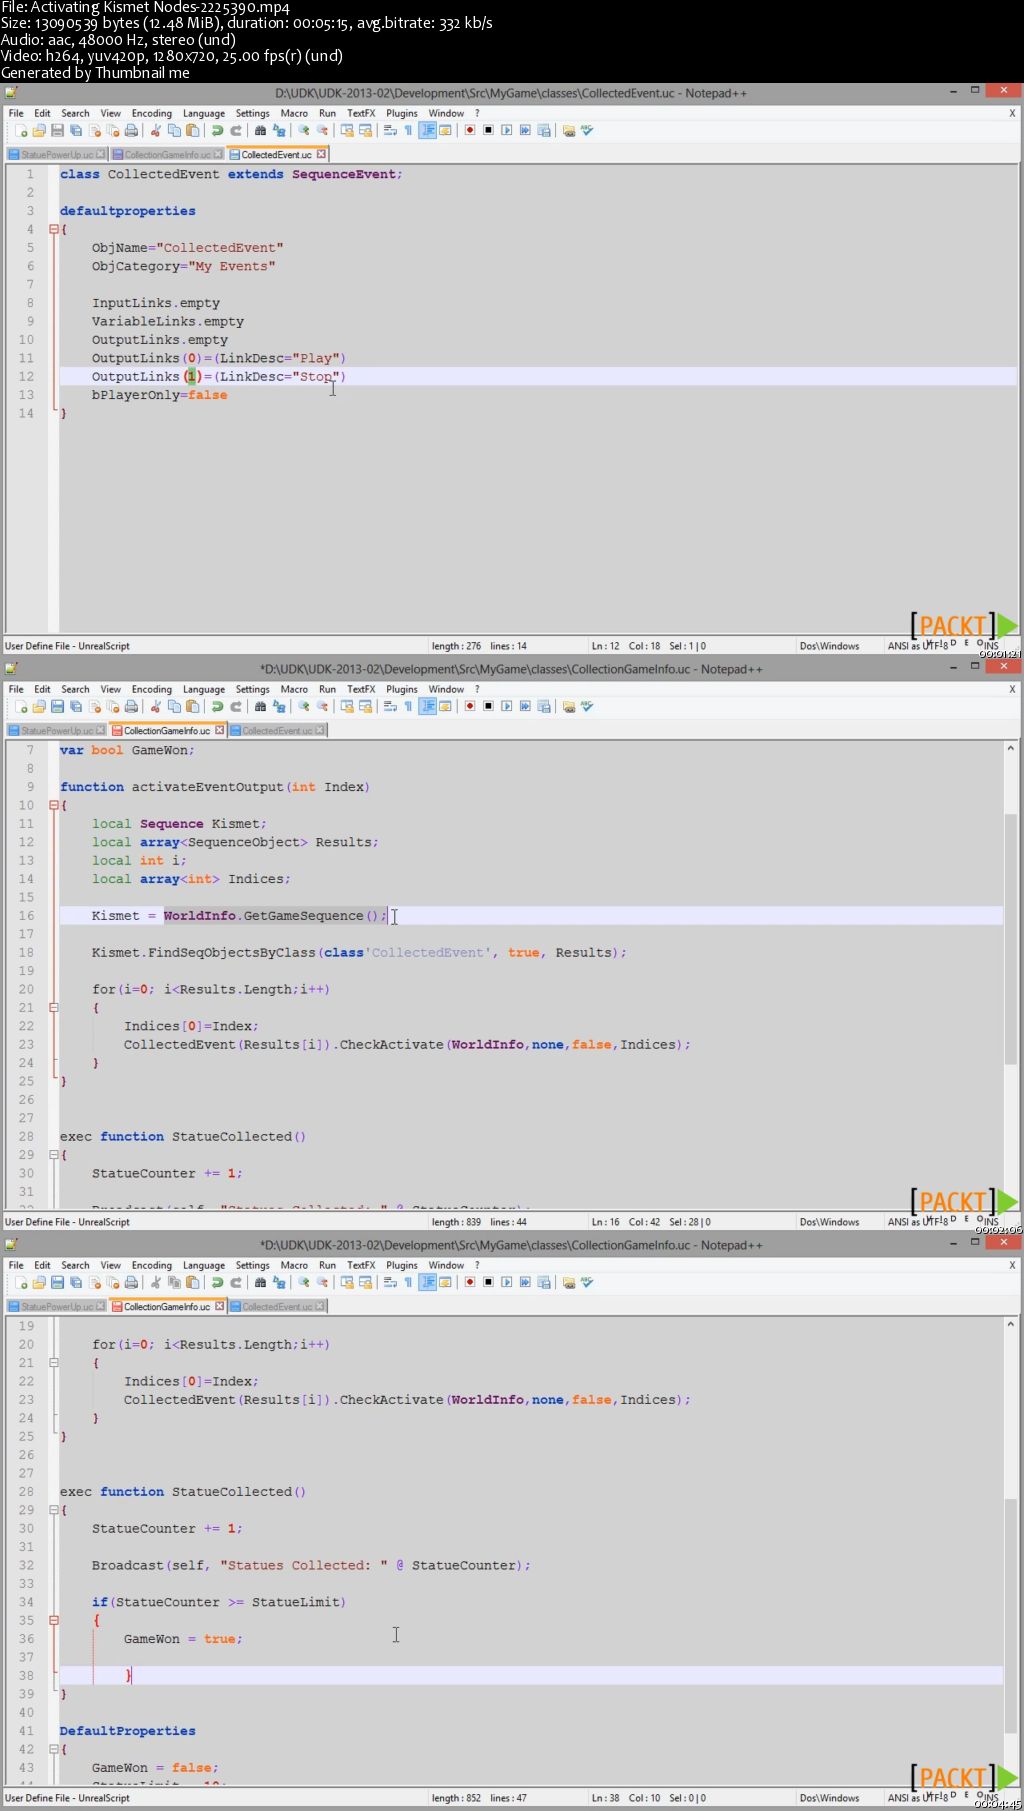The height and width of the screenshot is (1811, 1024).
Task: Collapse fold marker at line 10, middle window
Action: [x=54, y=806]
